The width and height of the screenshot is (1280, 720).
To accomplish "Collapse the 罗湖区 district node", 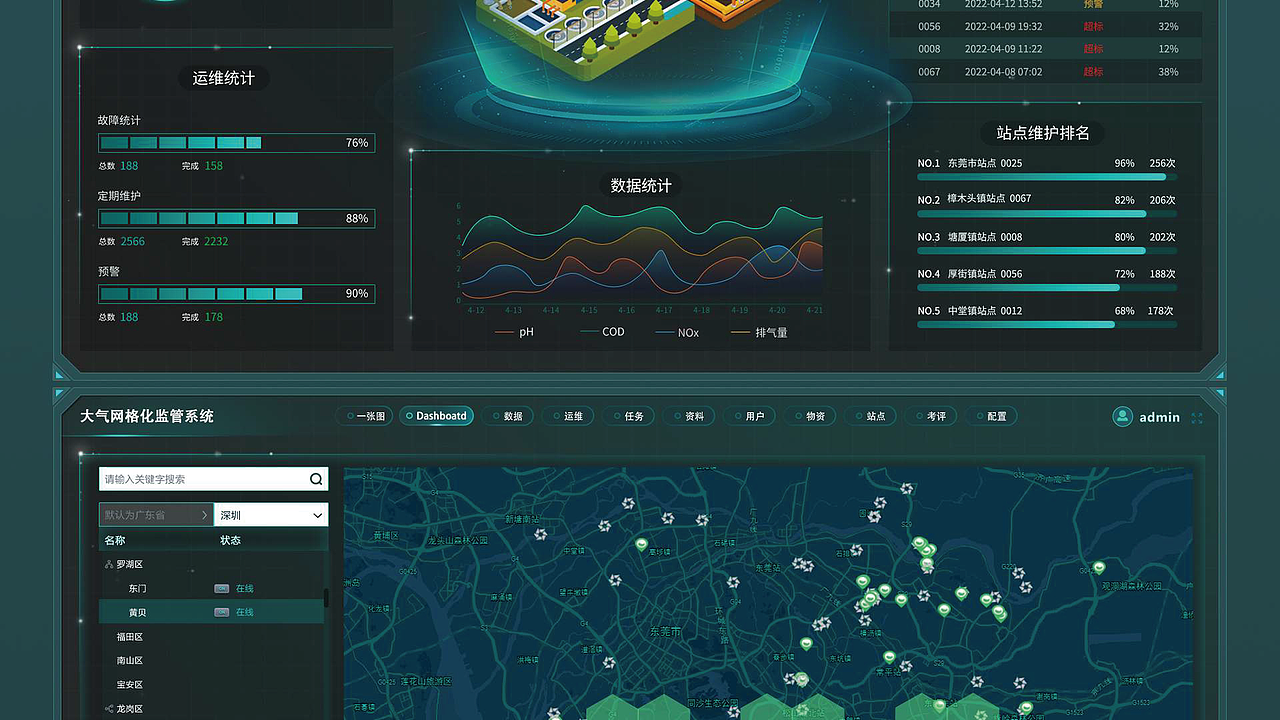I will [108, 565].
